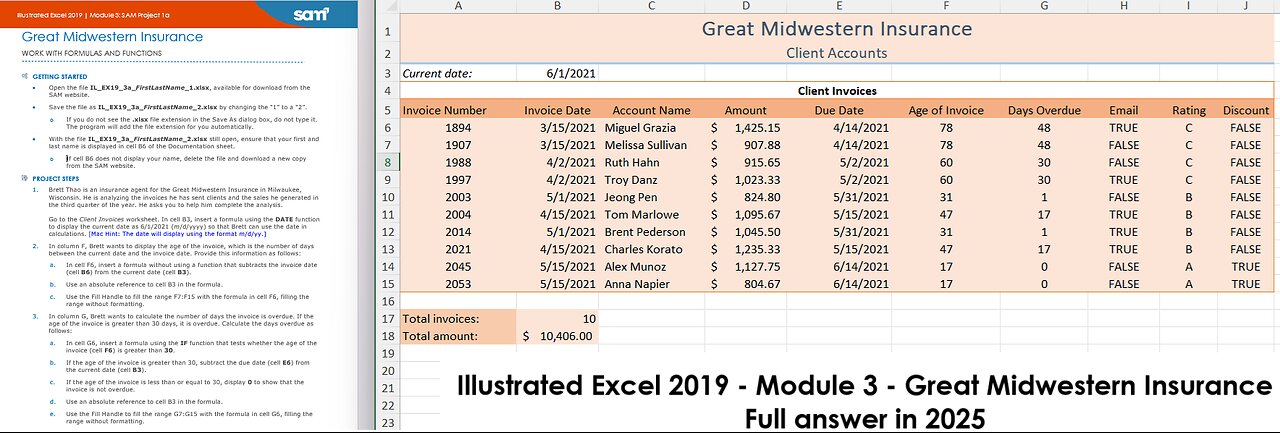
Task: Click the 'Age of Invoice' heading cell
Action: (x=945, y=111)
